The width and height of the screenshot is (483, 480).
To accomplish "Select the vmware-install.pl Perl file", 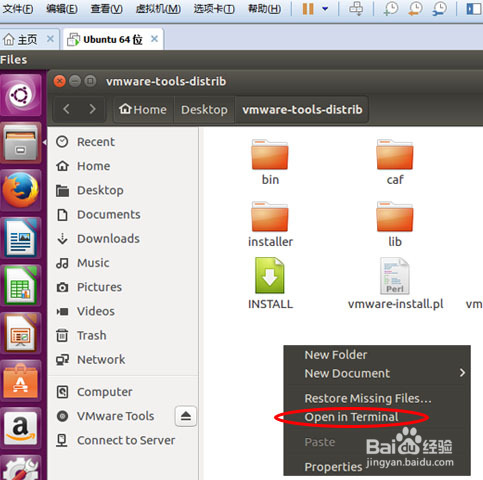I will (x=395, y=283).
